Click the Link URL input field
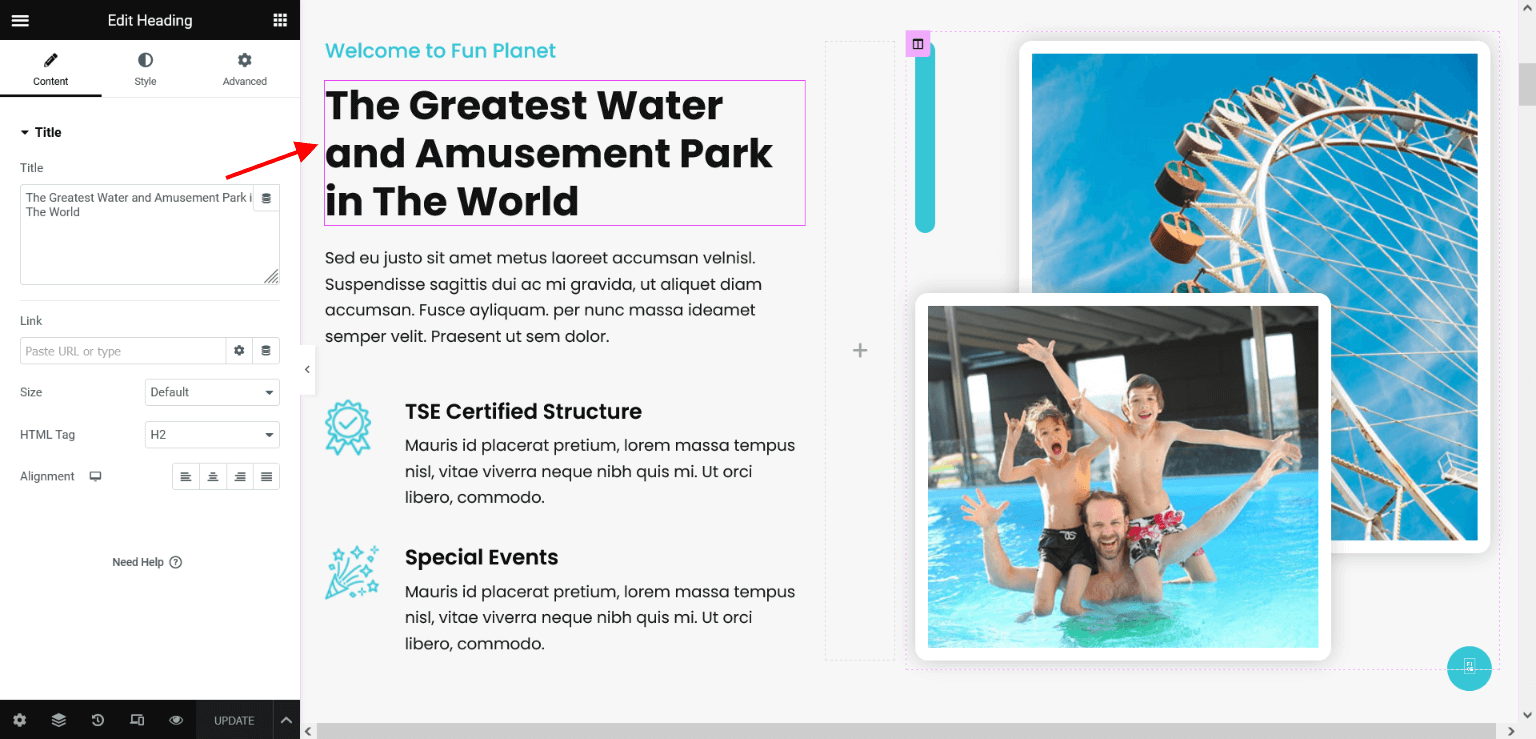This screenshot has width=1536, height=739. 123,351
